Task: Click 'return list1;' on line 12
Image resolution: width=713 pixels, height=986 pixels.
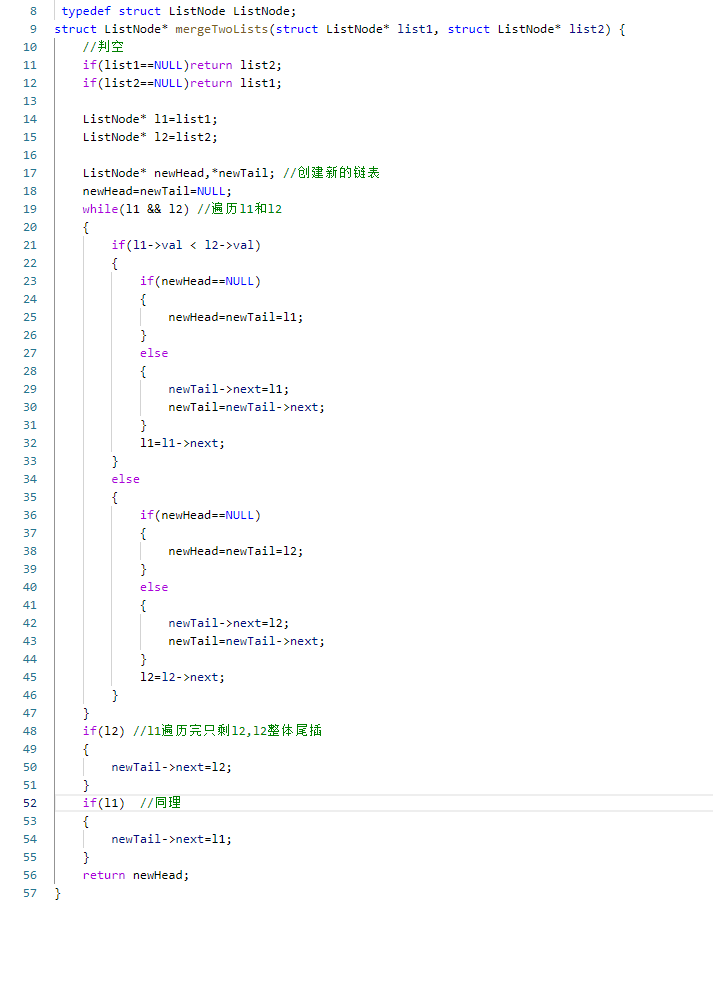Action: click(x=236, y=83)
